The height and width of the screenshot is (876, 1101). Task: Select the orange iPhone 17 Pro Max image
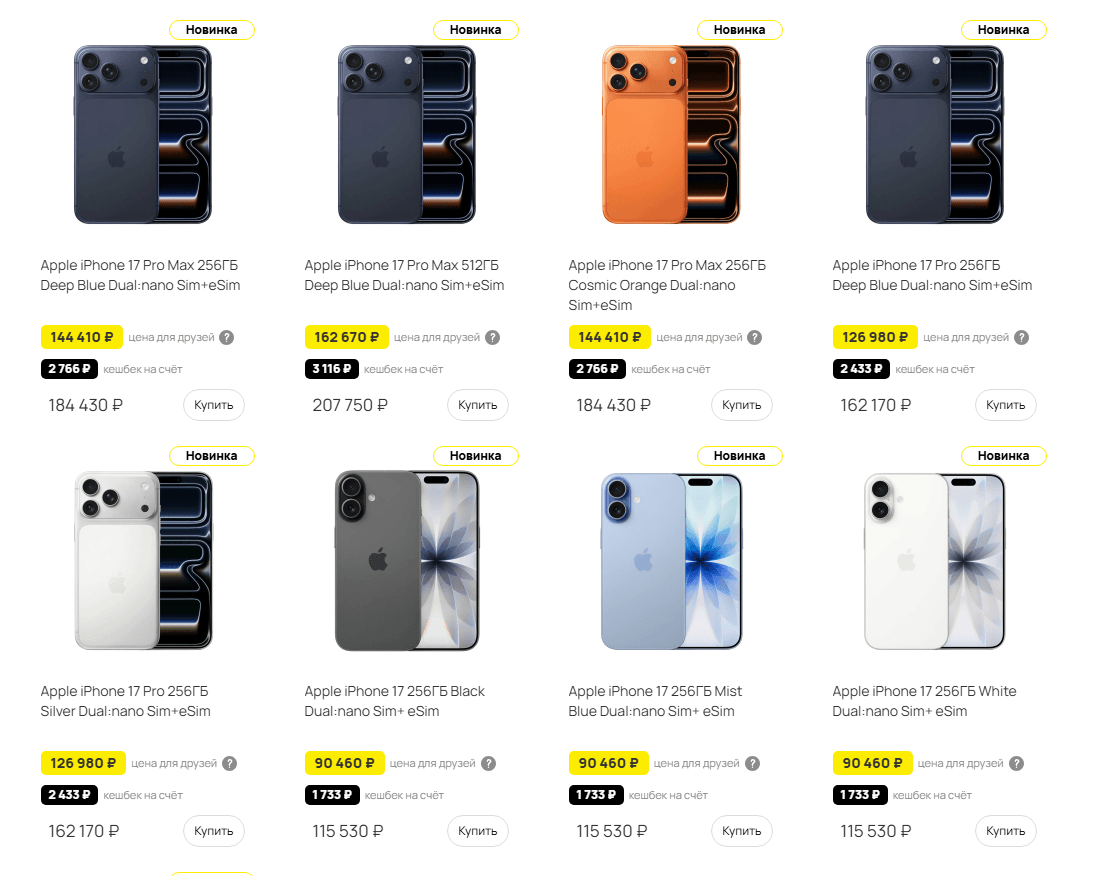(x=671, y=135)
